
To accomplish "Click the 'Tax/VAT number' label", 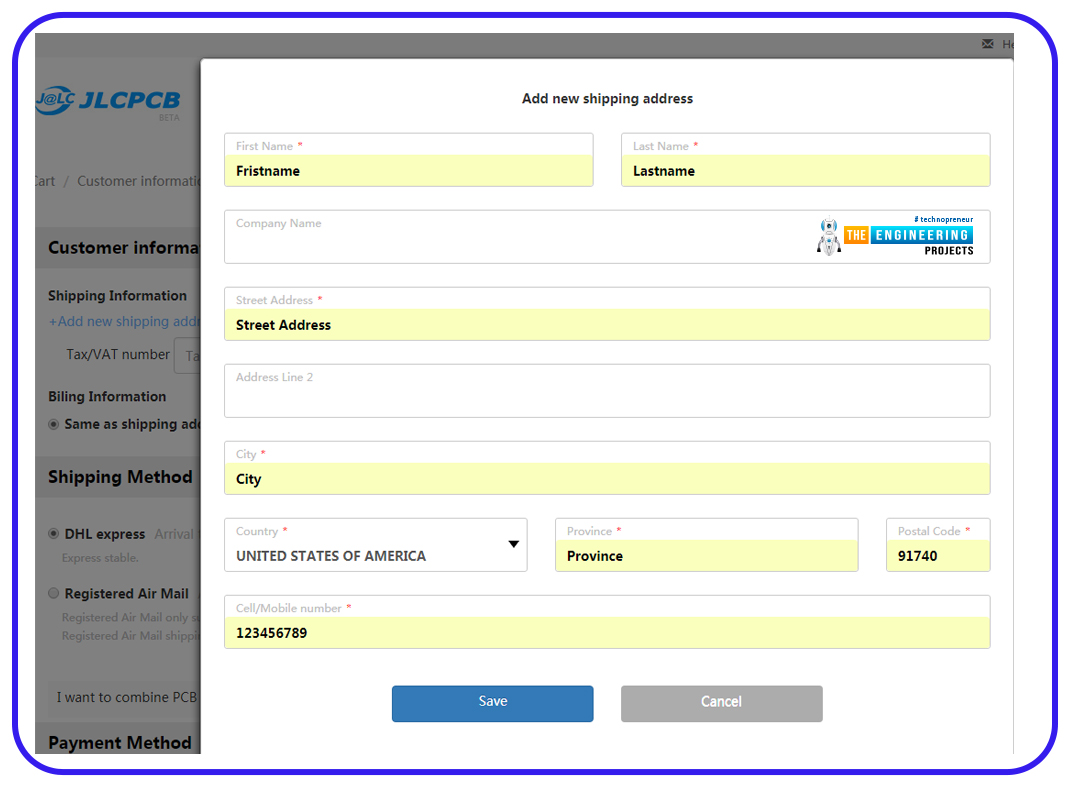I will click(x=118, y=355).
